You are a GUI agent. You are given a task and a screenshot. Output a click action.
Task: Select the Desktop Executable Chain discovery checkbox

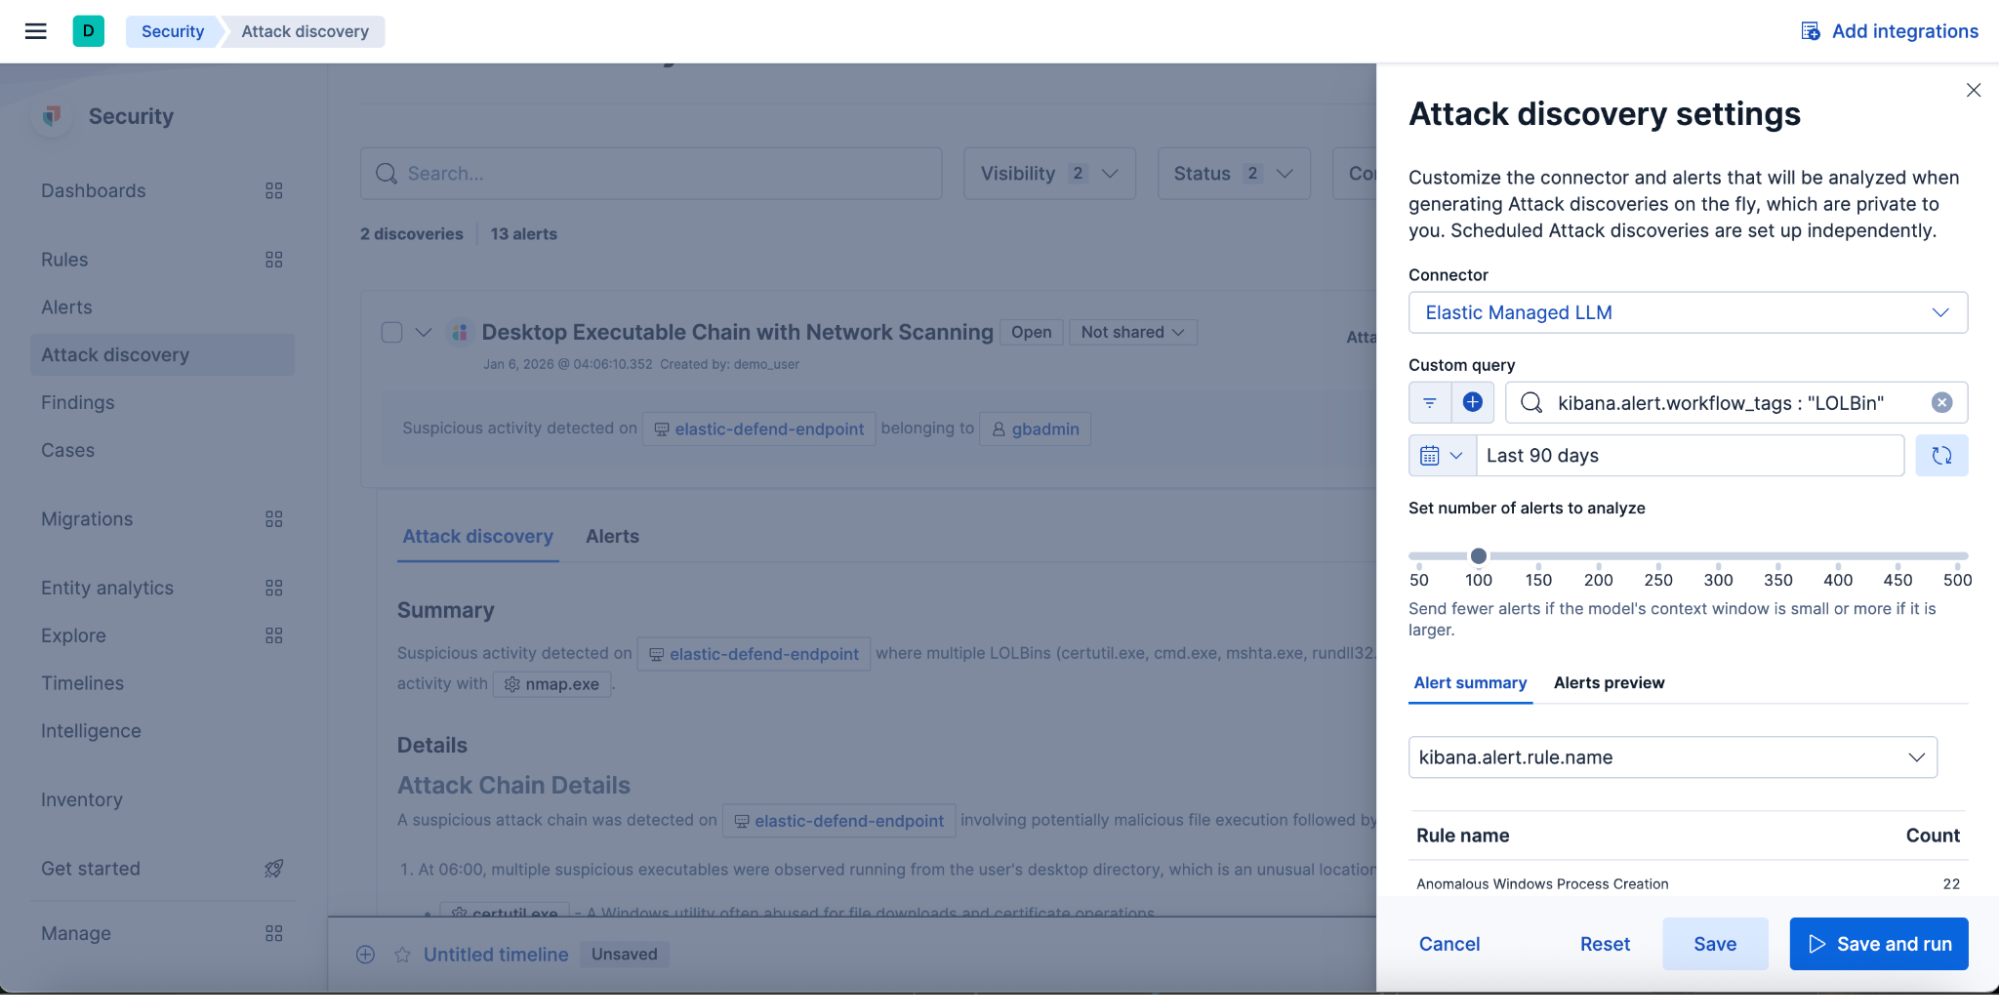click(x=392, y=332)
